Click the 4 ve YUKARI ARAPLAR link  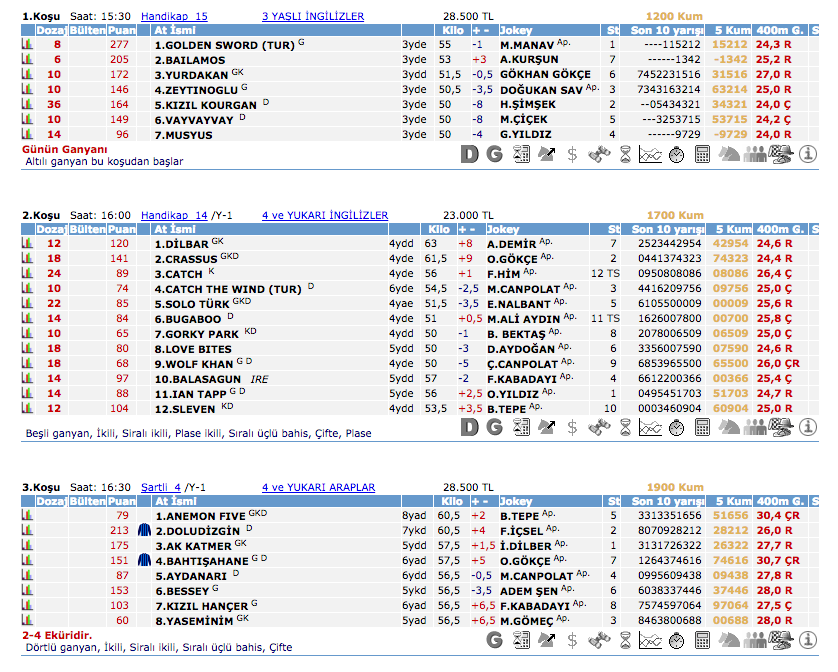318,487
